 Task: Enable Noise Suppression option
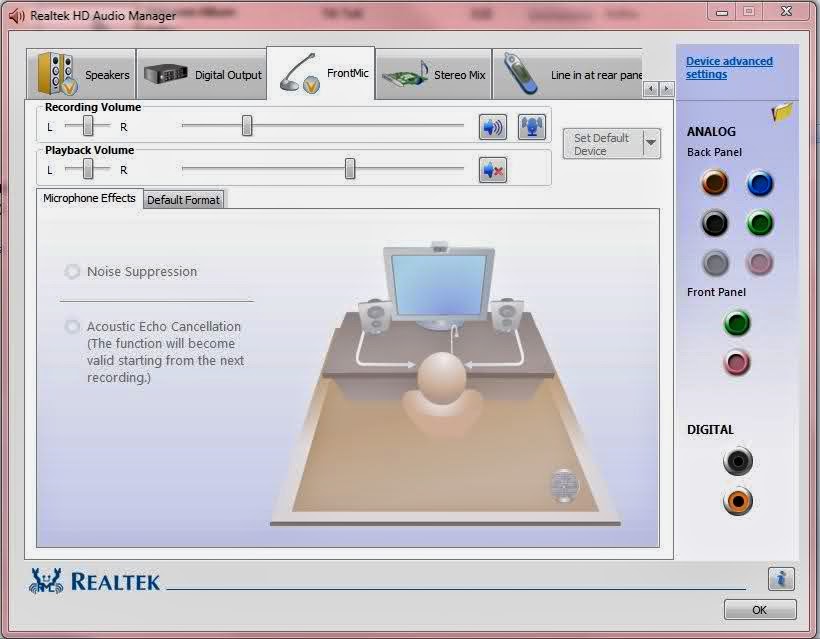click(x=72, y=271)
